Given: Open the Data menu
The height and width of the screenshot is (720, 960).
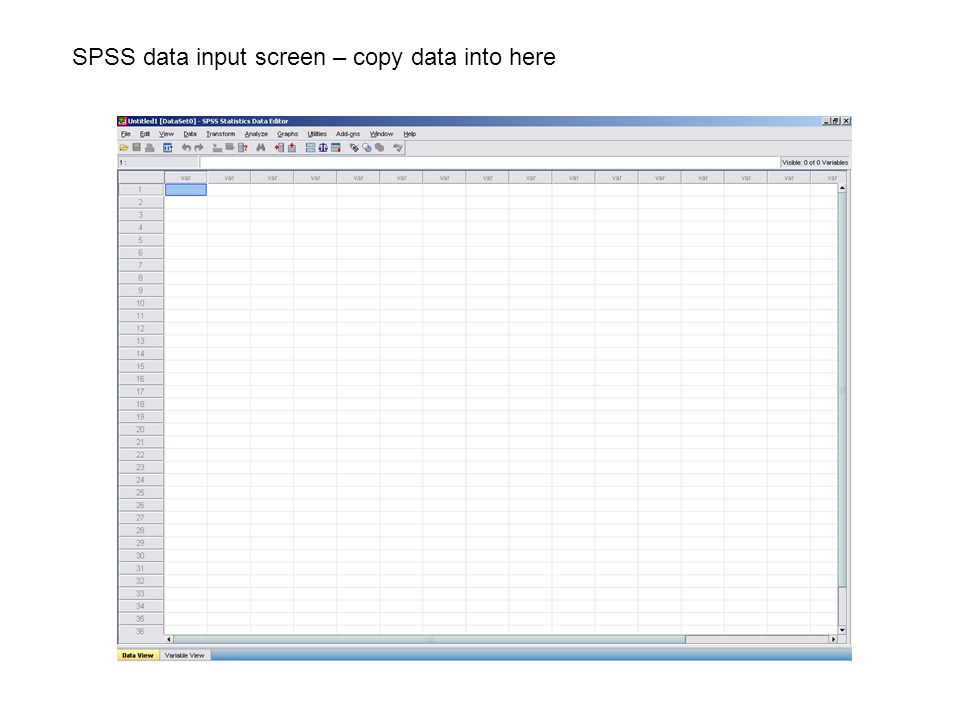Looking at the screenshot, I should [190, 134].
